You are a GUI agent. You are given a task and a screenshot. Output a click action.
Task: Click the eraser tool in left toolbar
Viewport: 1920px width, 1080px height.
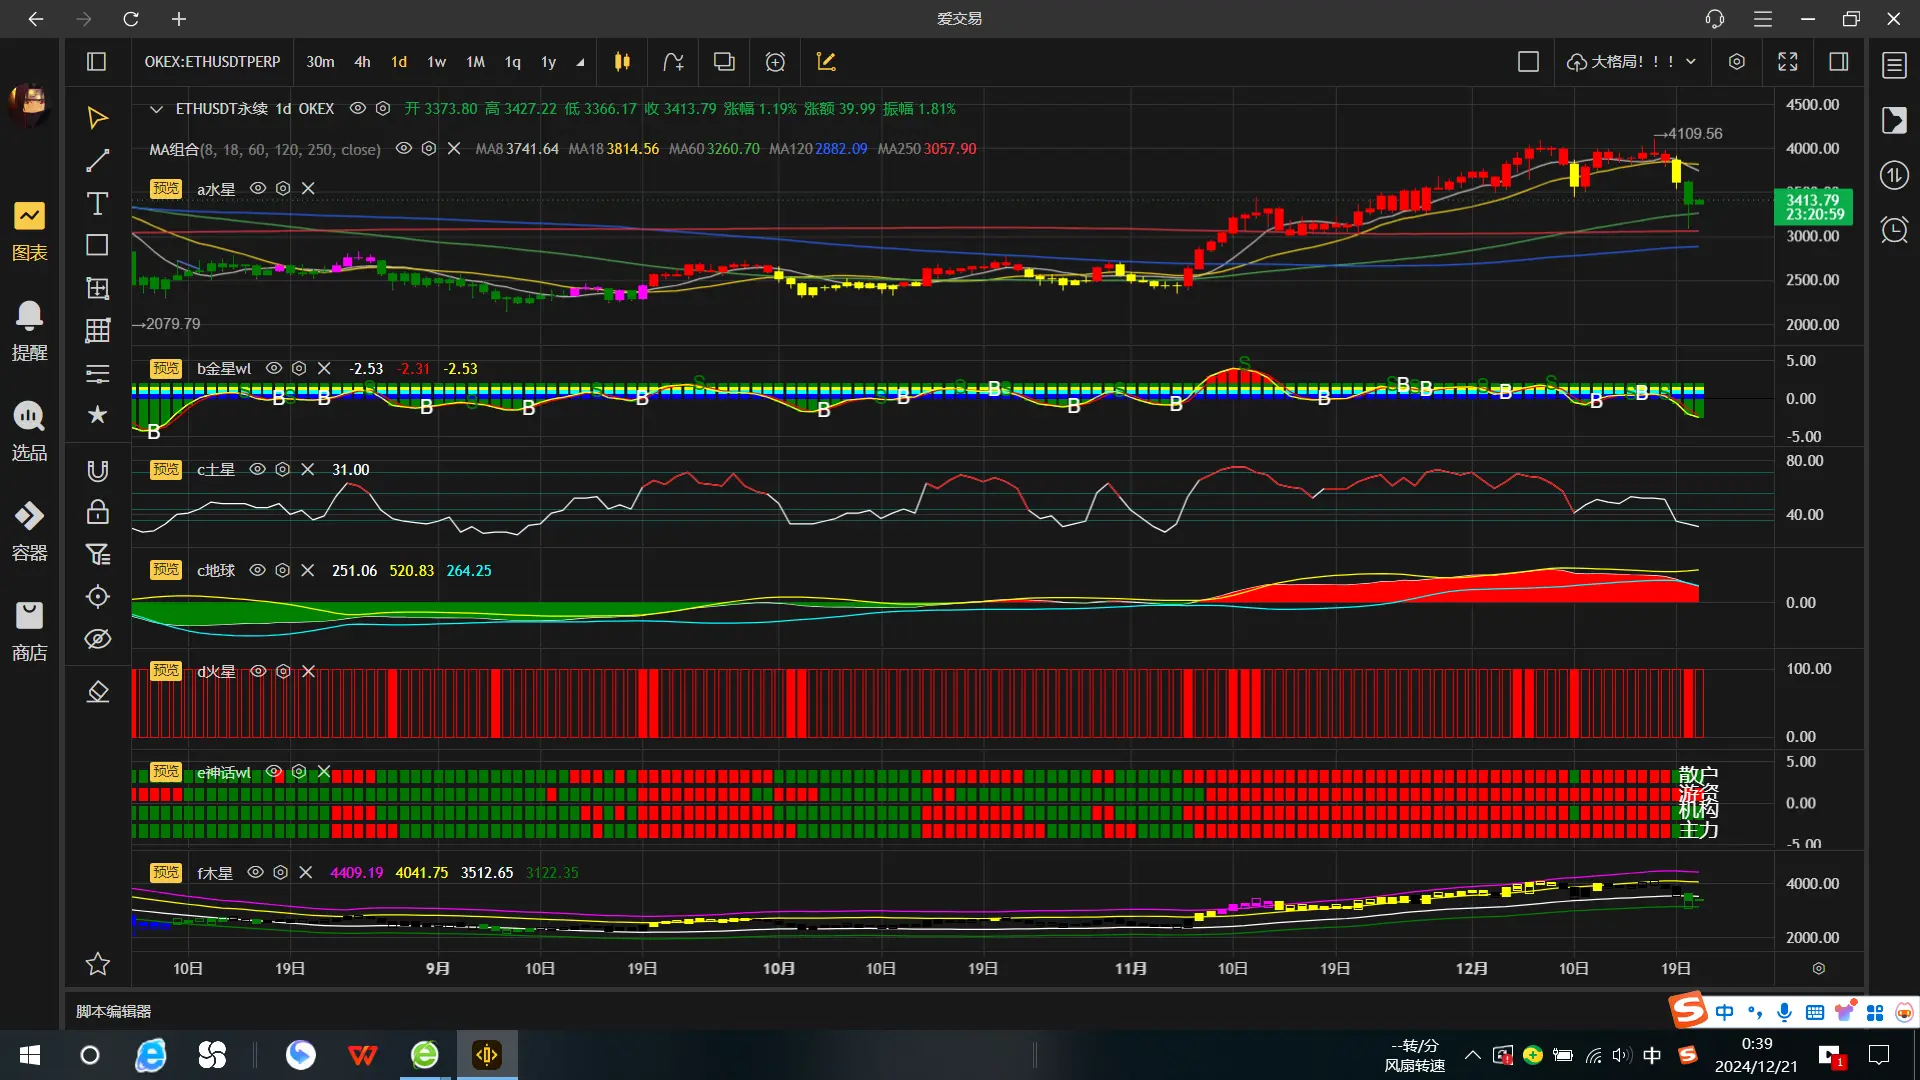(97, 692)
